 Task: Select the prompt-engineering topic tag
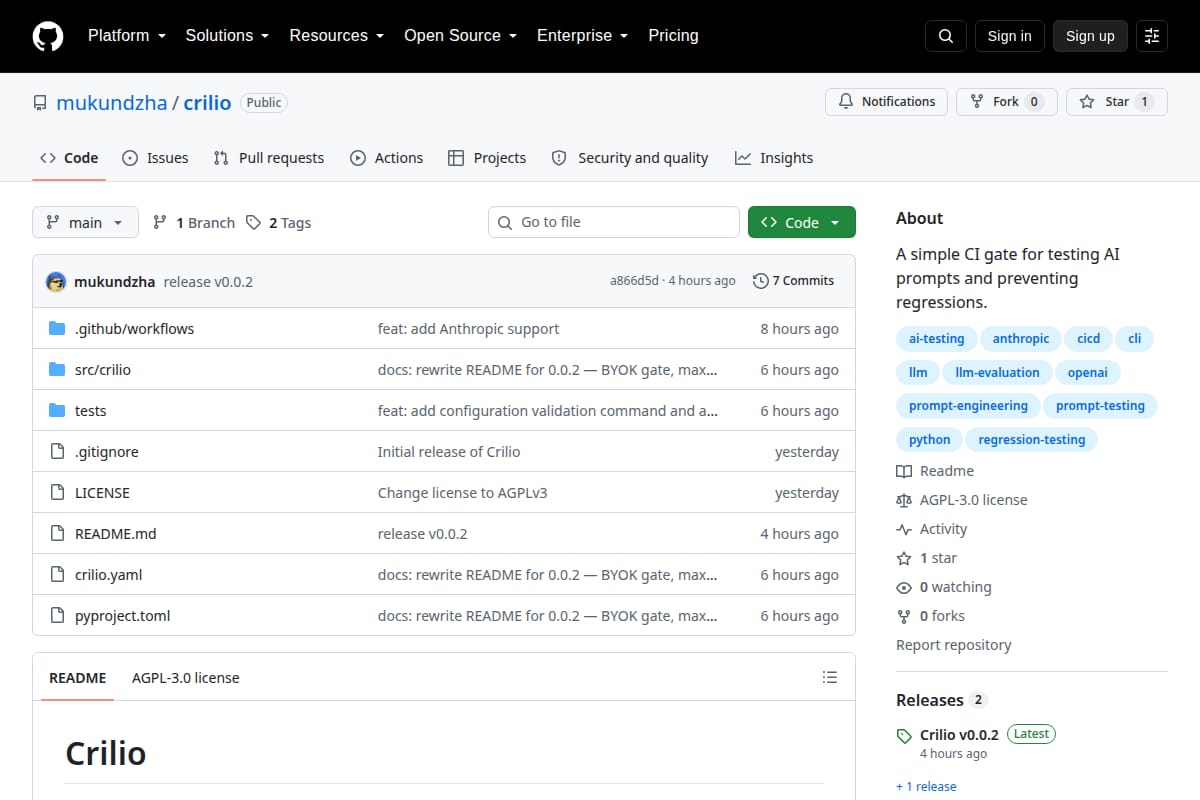pos(968,406)
